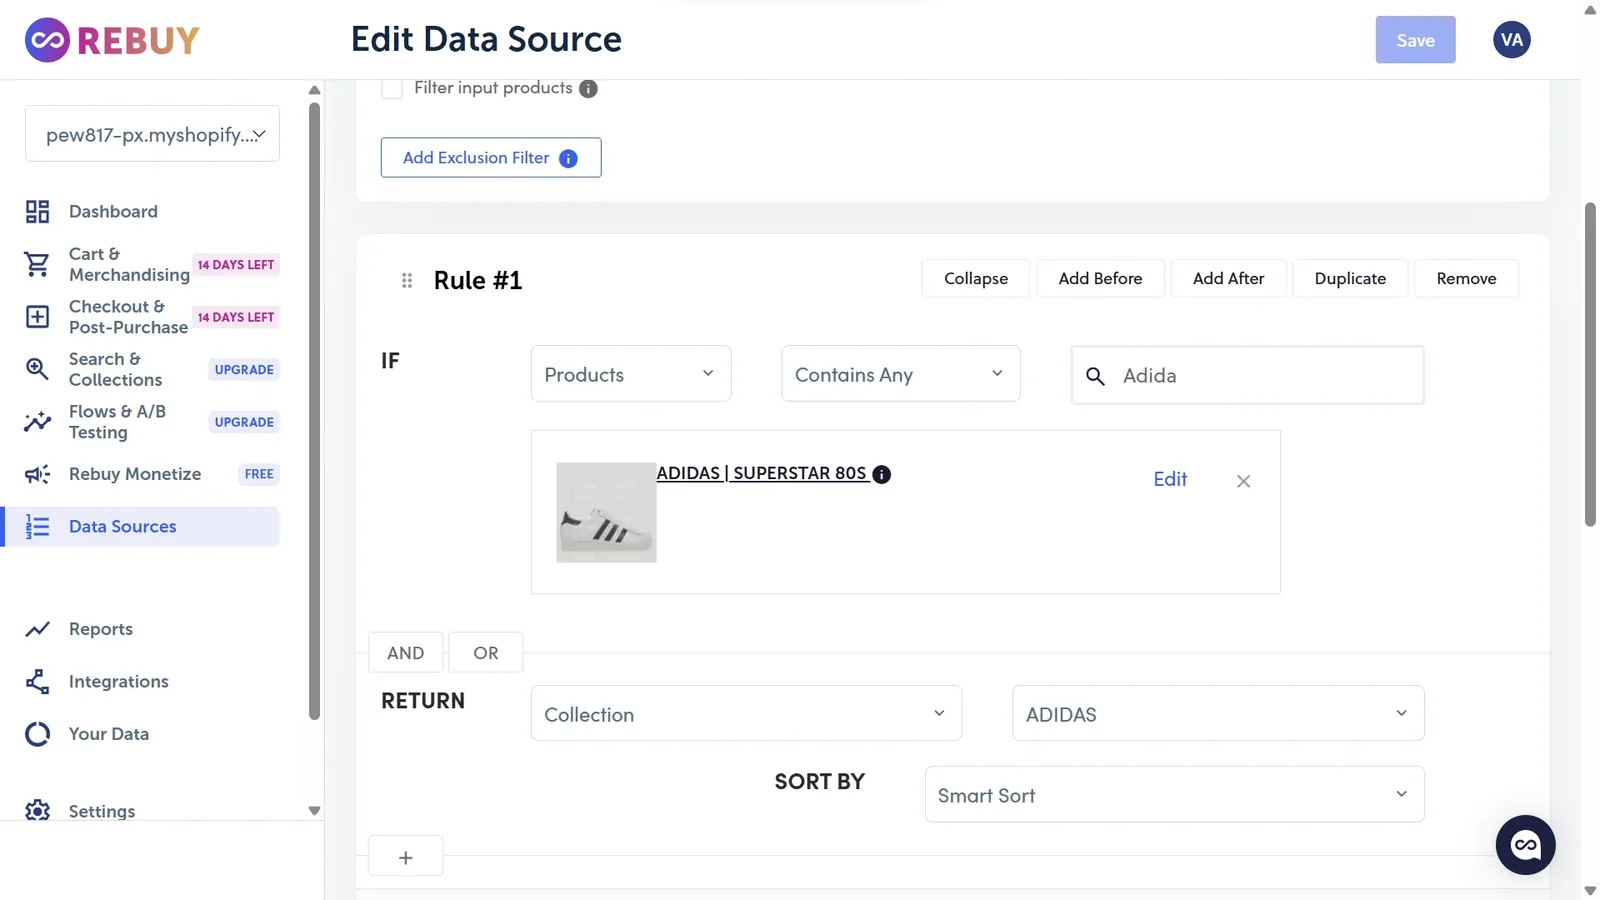
Task: Open Reports page
Action: [x=100, y=629]
